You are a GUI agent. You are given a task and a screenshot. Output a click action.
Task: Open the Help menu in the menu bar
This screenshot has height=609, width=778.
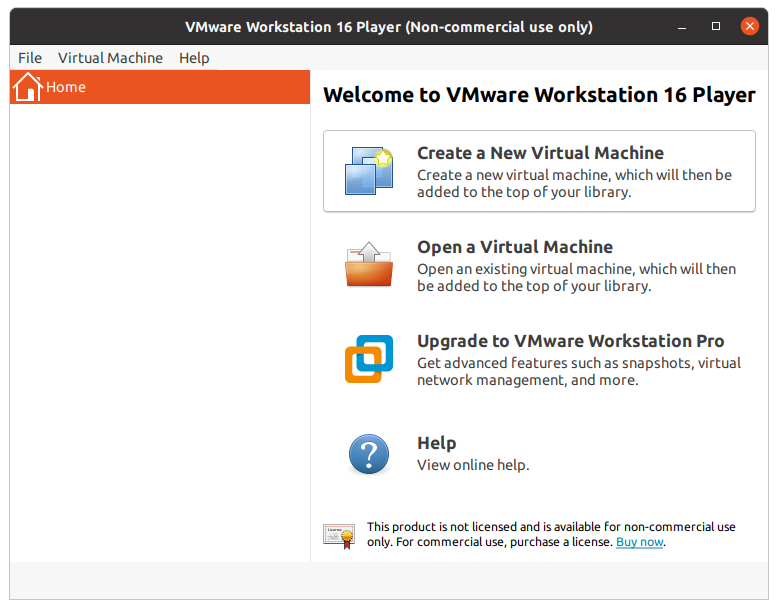pos(194,58)
